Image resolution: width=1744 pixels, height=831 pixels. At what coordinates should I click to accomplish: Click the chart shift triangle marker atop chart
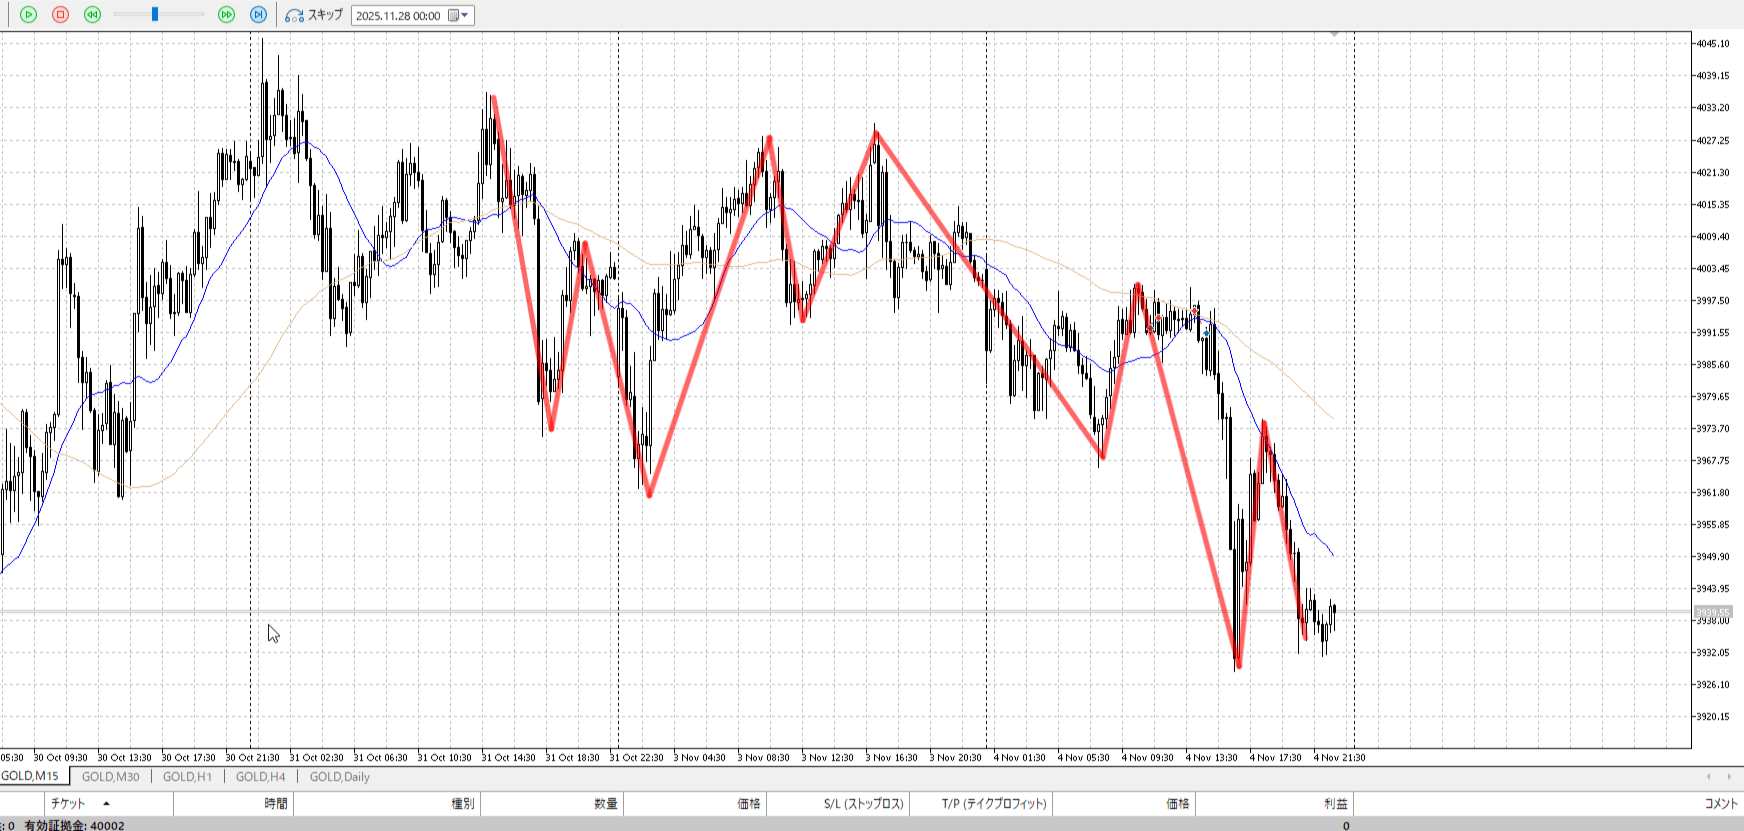pyautogui.click(x=1334, y=35)
